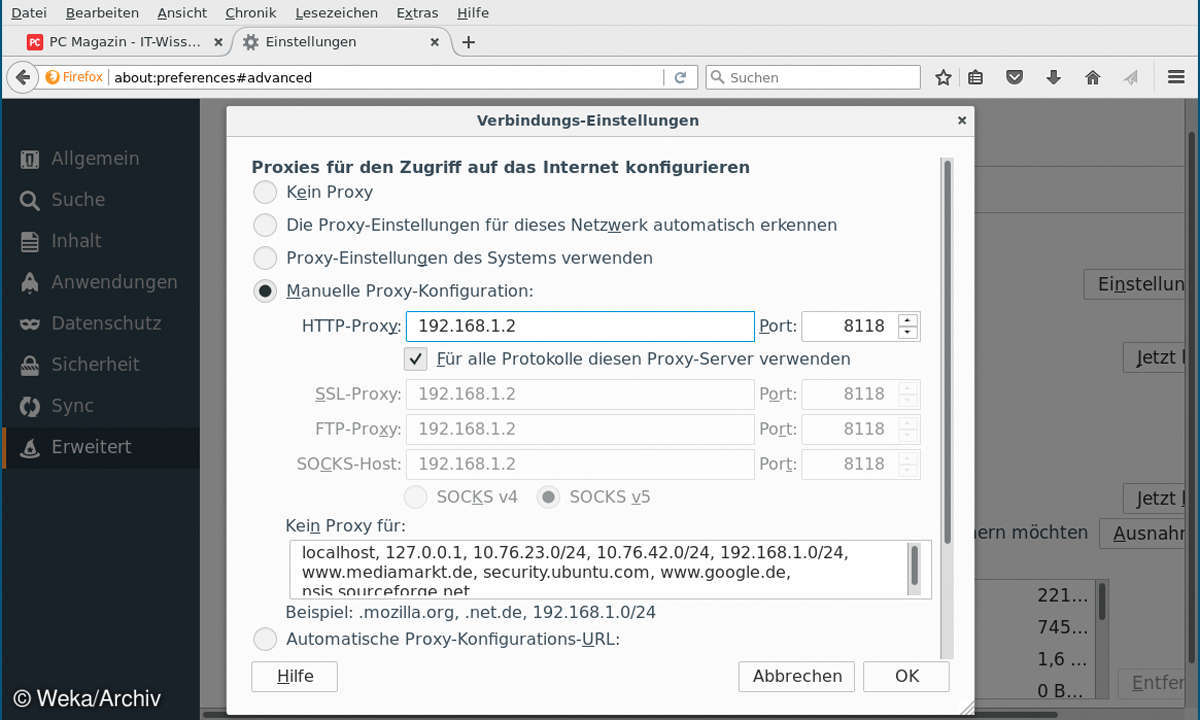This screenshot has width=1200, height=720.
Task: Open the Chronik menu
Action: pyautogui.click(x=251, y=13)
